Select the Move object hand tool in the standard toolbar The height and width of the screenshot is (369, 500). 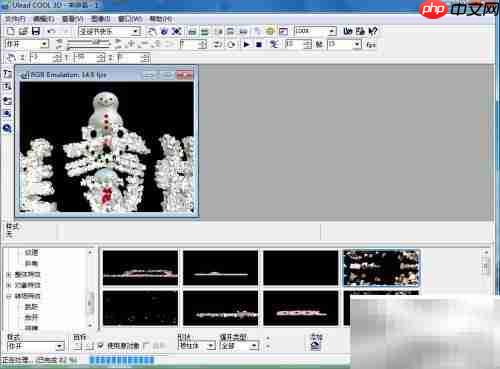pyautogui.click(x=152, y=32)
